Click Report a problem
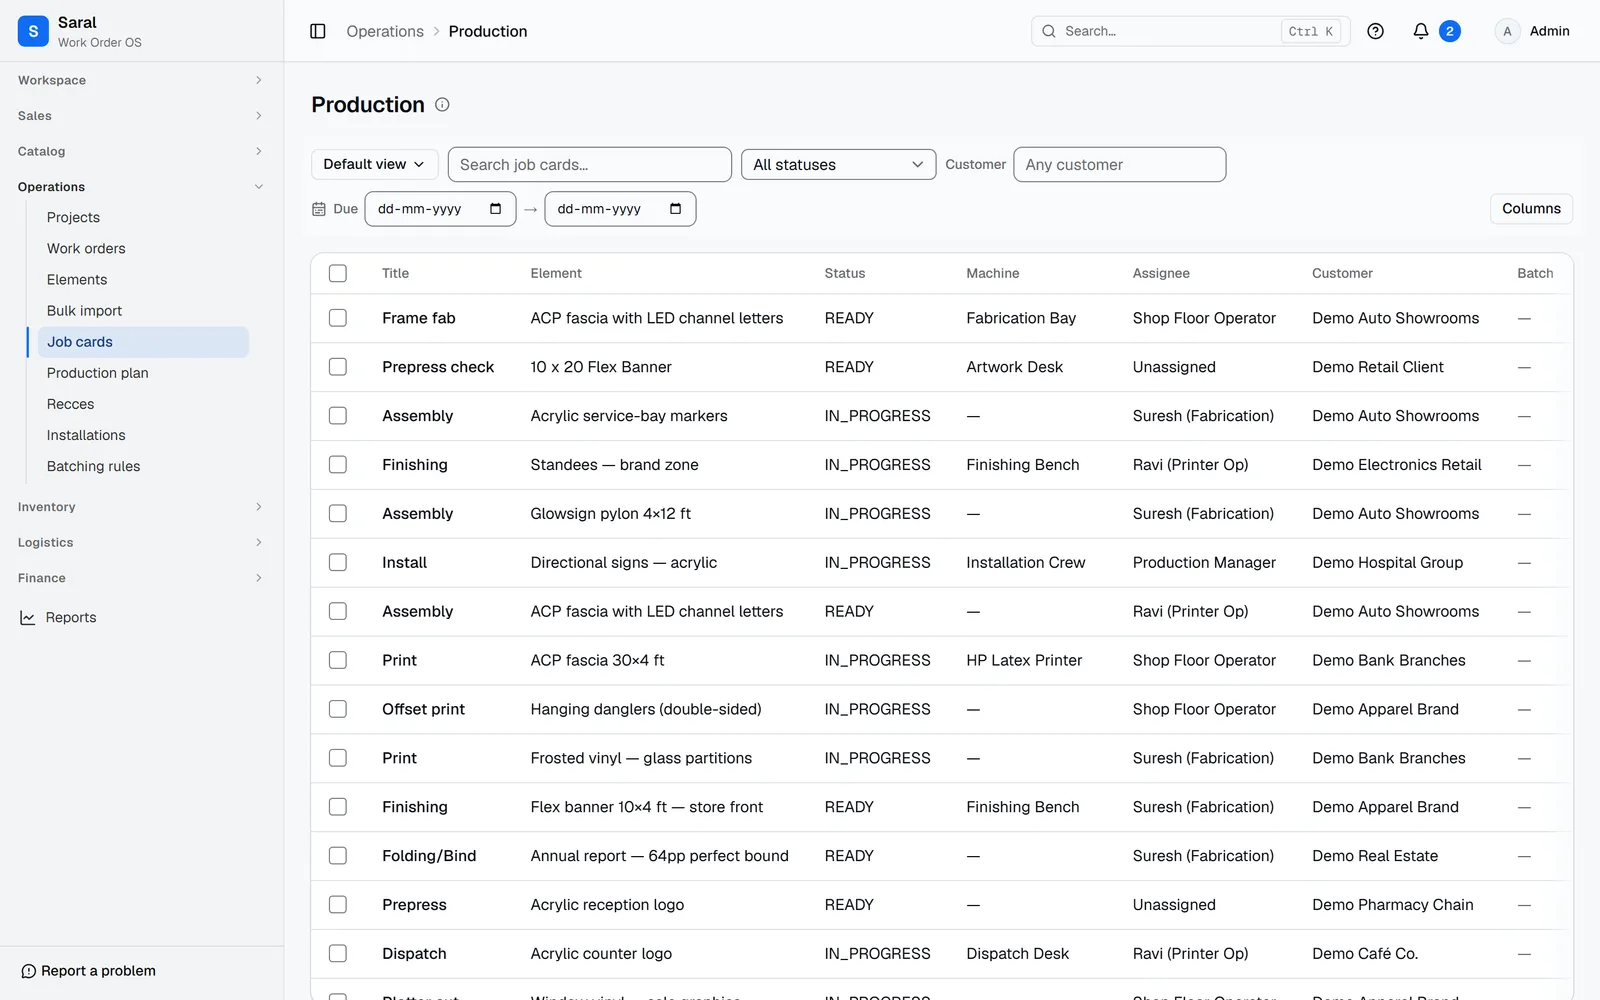Image resolution: width=1600 pixels, height=1000 pixels. coord(88,971)
